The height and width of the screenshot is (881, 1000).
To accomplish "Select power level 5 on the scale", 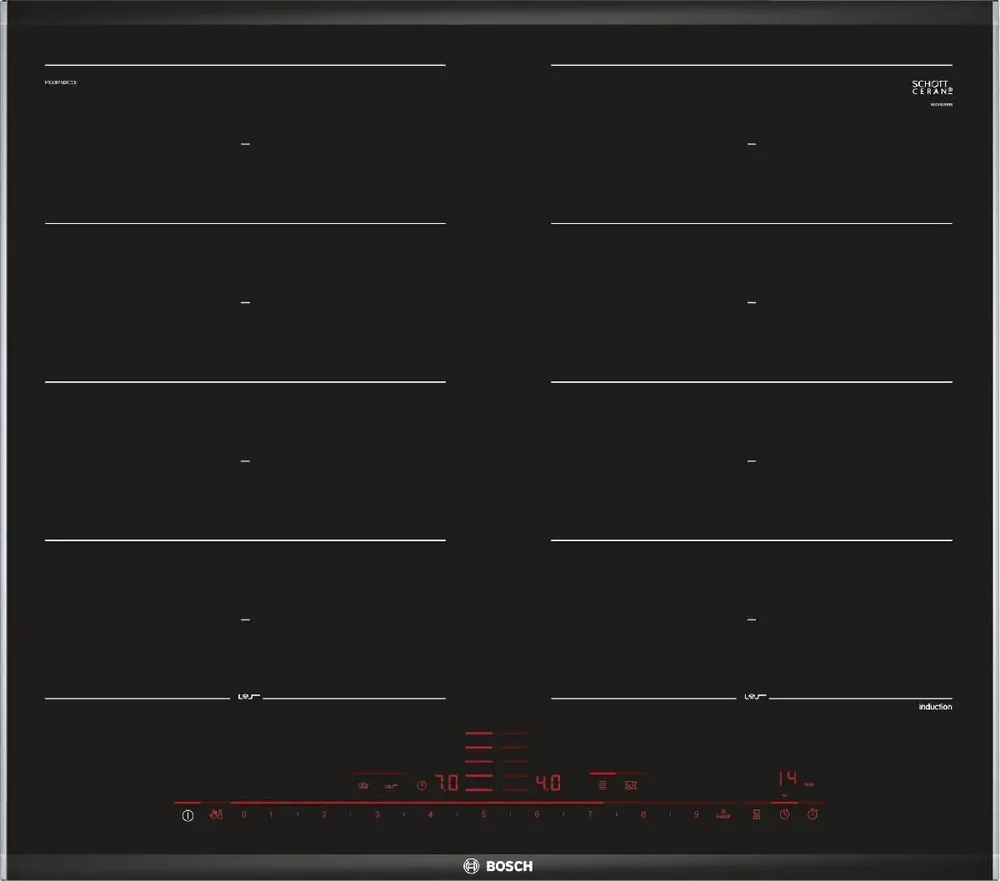I will tap(484, 815).
